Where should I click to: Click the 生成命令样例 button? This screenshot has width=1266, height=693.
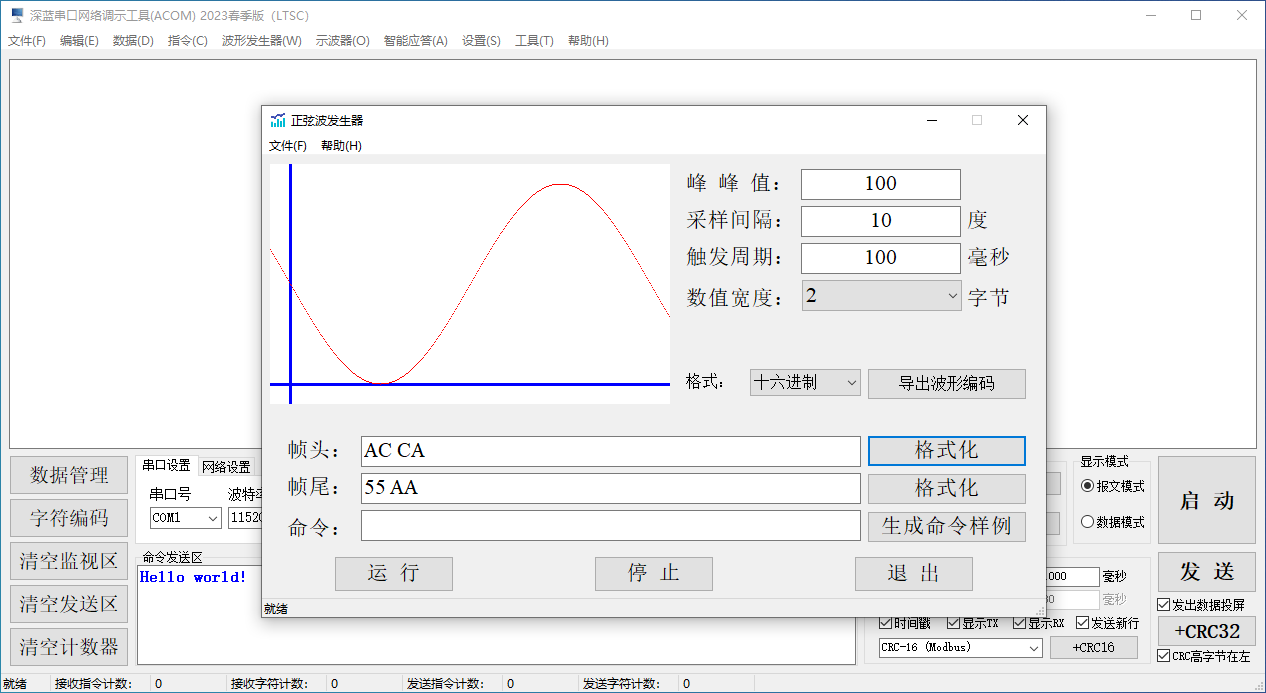click(947, 526)
